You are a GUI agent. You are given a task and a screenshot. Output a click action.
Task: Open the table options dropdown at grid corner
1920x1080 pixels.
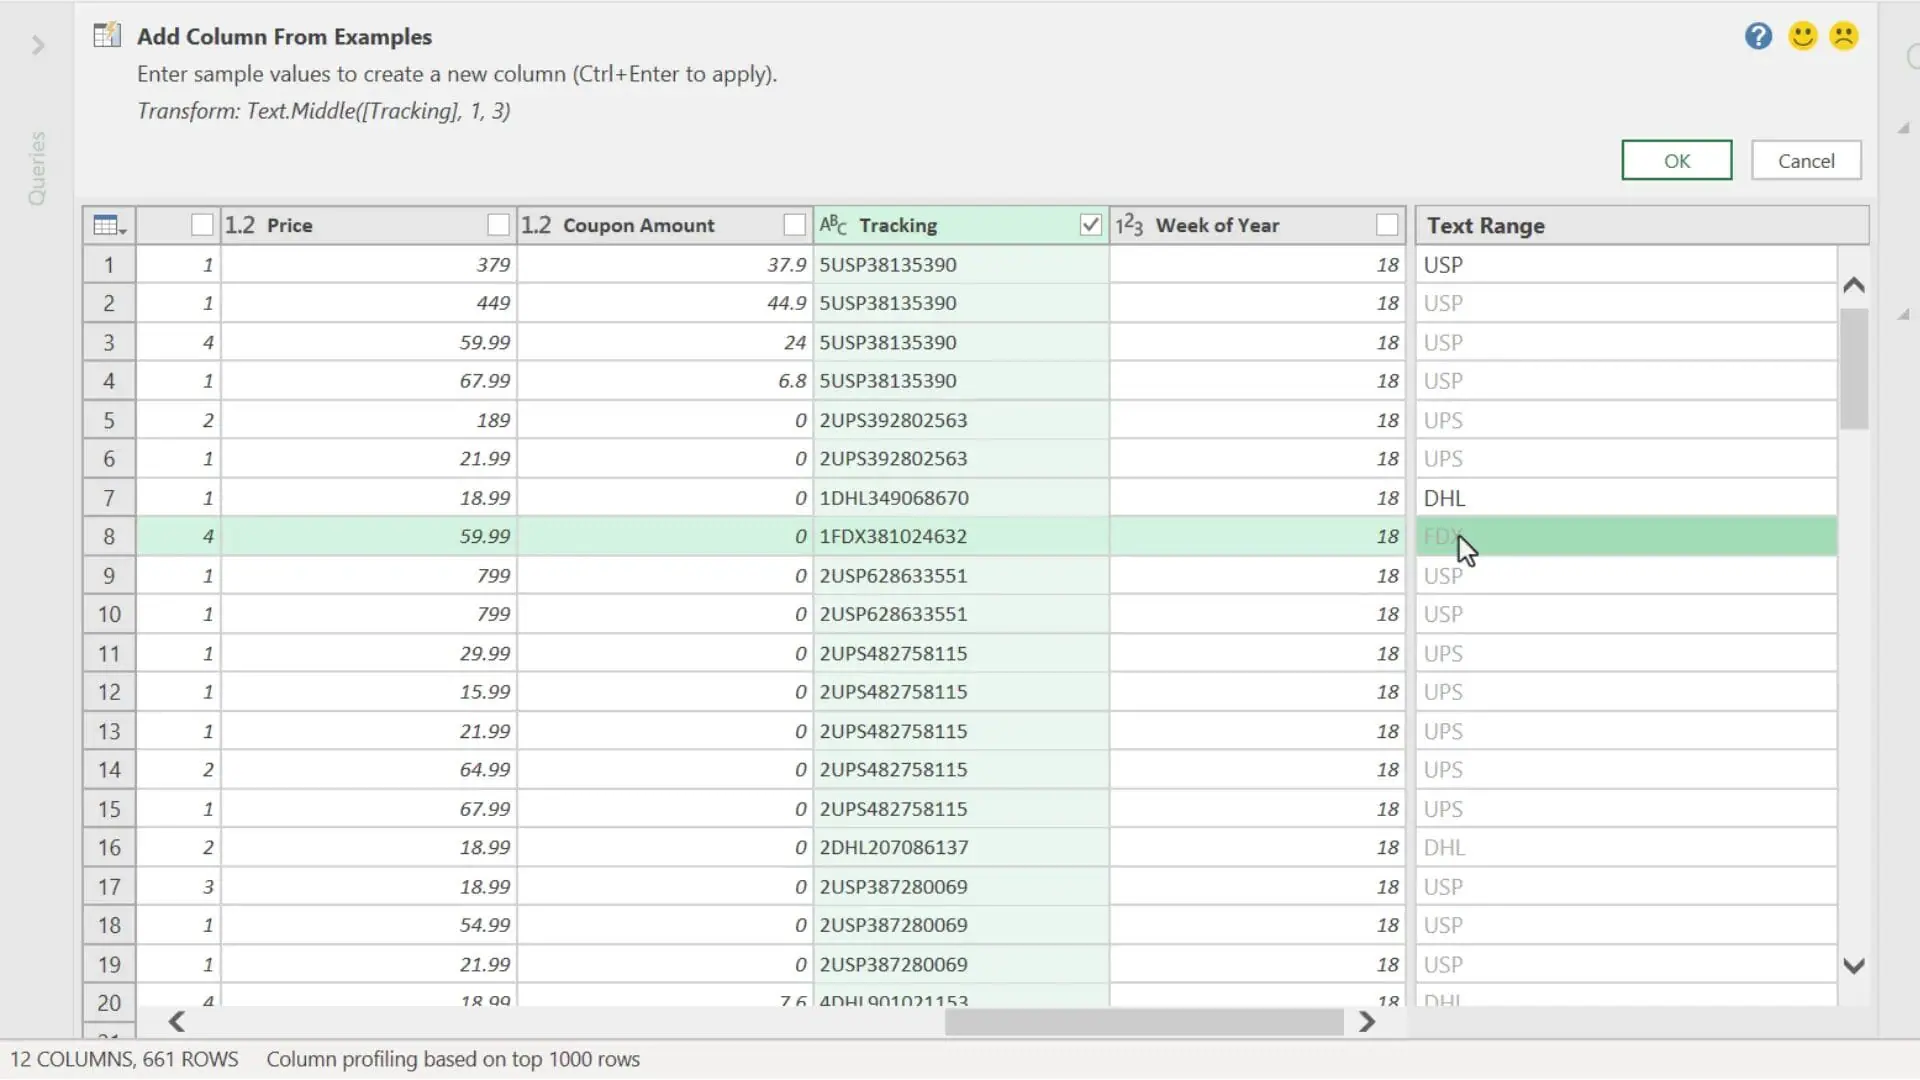(x=108, y=225)
